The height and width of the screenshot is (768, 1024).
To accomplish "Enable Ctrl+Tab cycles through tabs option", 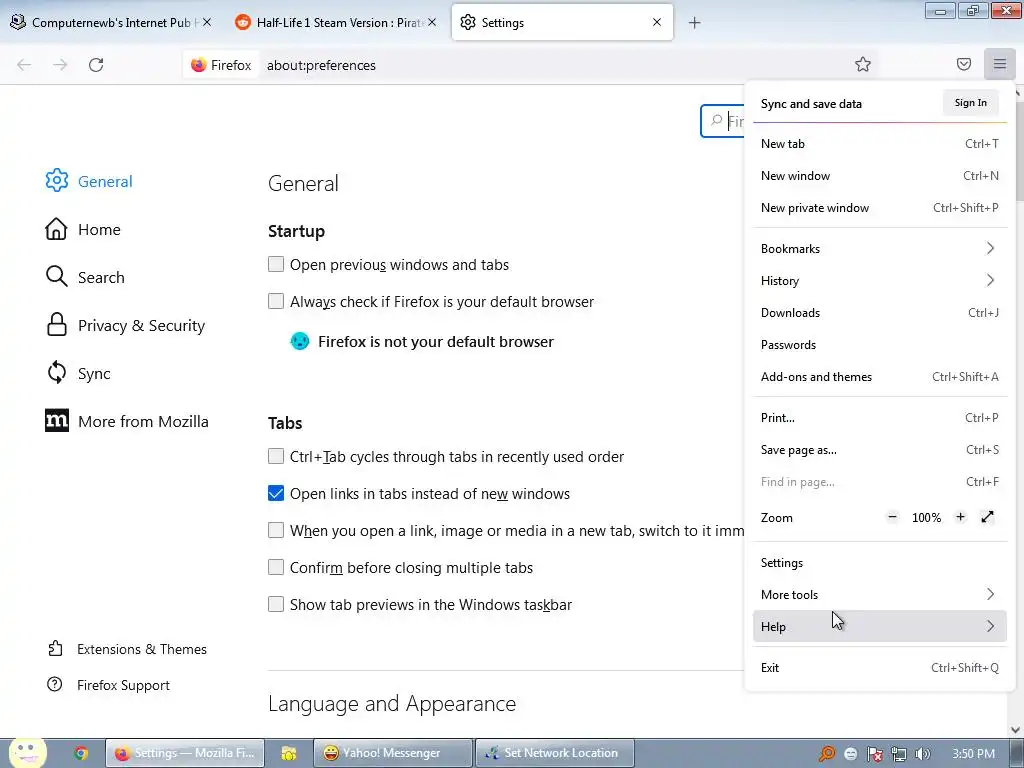I will [276, 456].
